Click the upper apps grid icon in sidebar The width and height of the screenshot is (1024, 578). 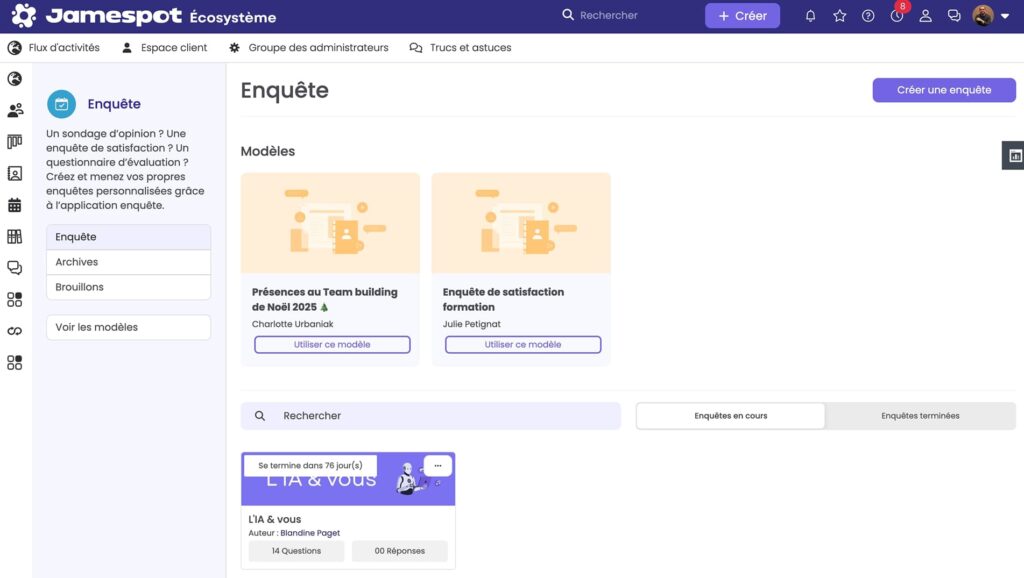point(14,299)
